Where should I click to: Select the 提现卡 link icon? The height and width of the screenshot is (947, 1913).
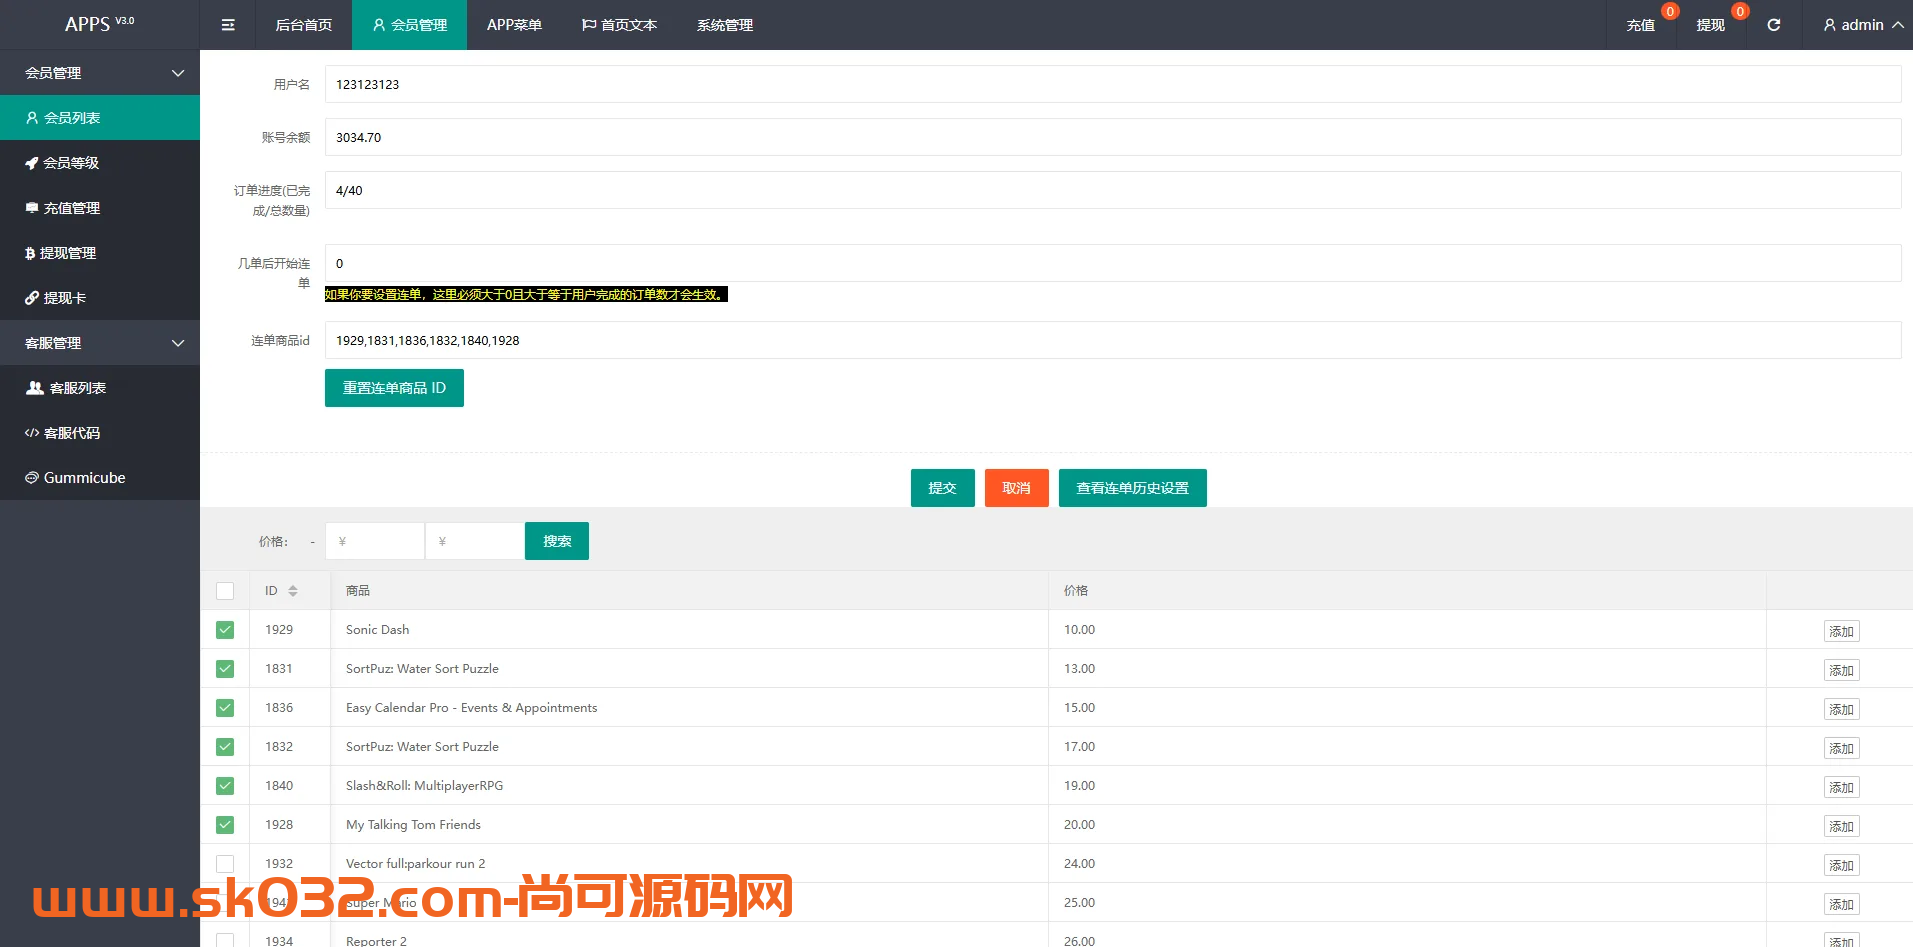pyautogui.click(x=31, y=297)
